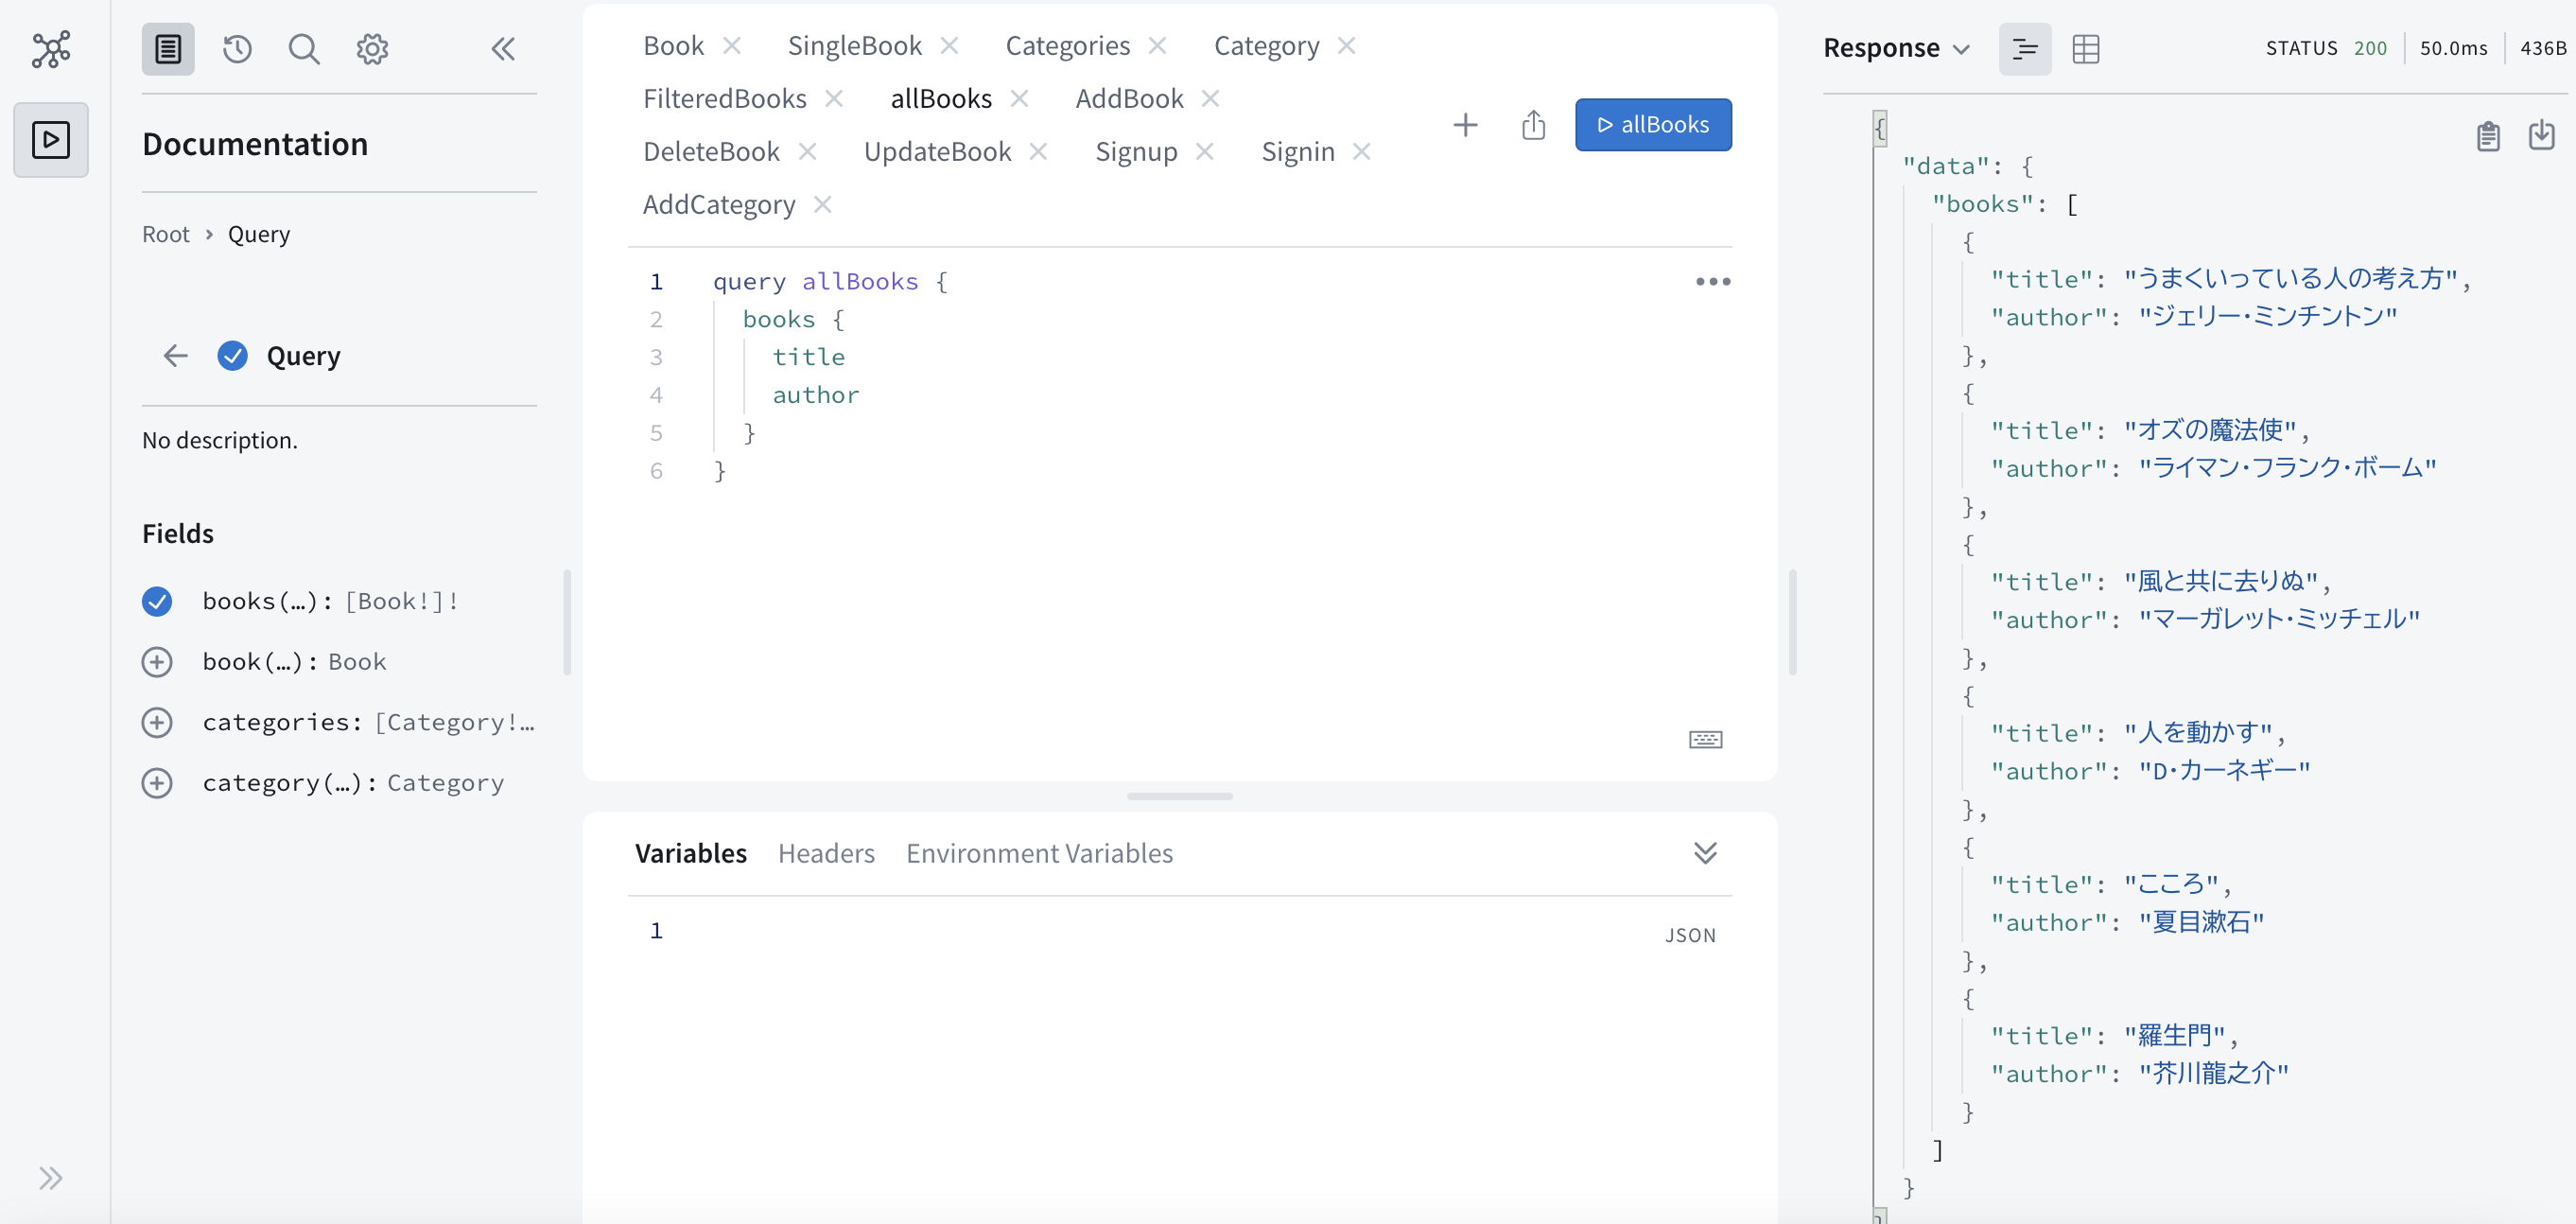
Task: Open the Response dropdown
Action: click(x=1896, y=48)
